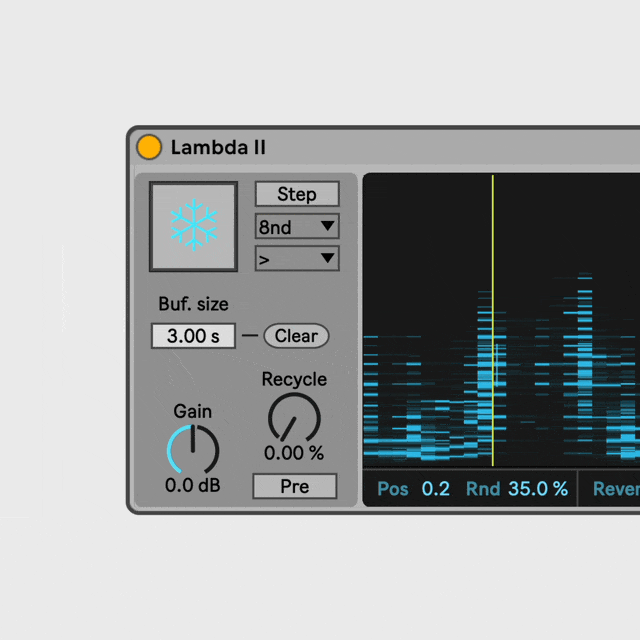Adjust the Recycle knob
The width and height of the screenshot is (640, 640).
[x=294, y=417]
